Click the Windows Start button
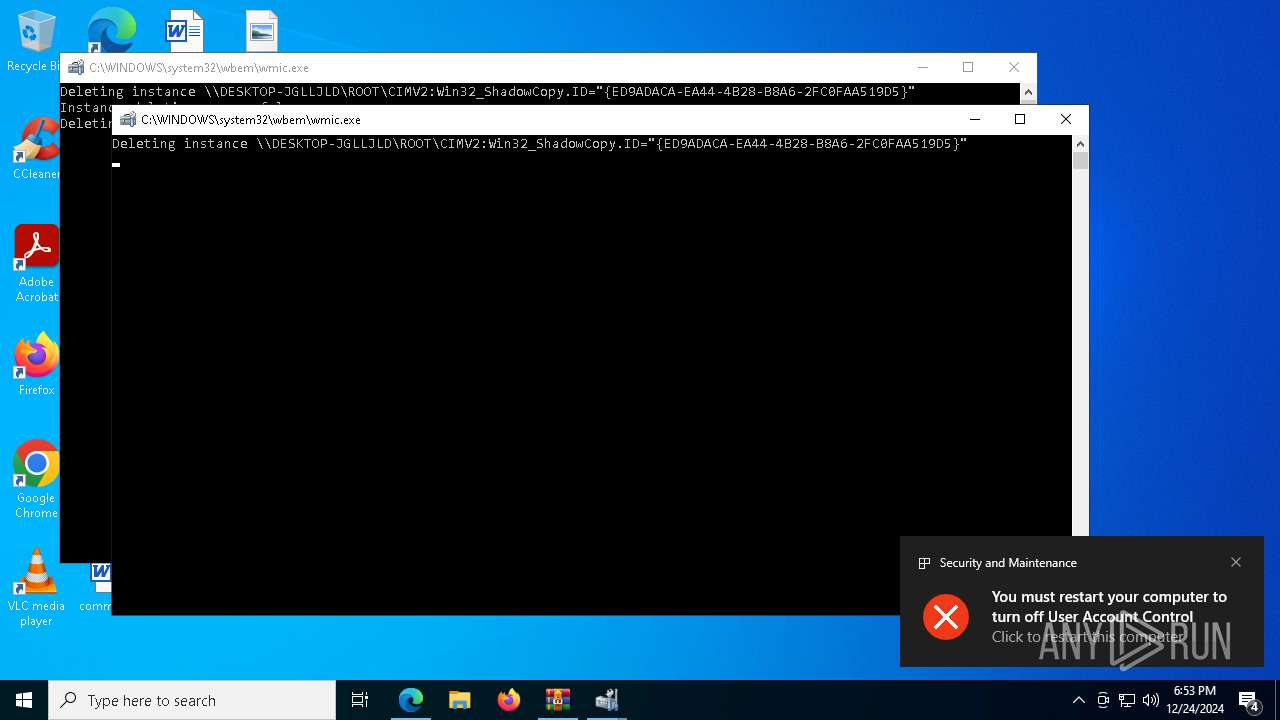Image resolution: width=1280 pixels, height=720 pixels. (24, 700)
